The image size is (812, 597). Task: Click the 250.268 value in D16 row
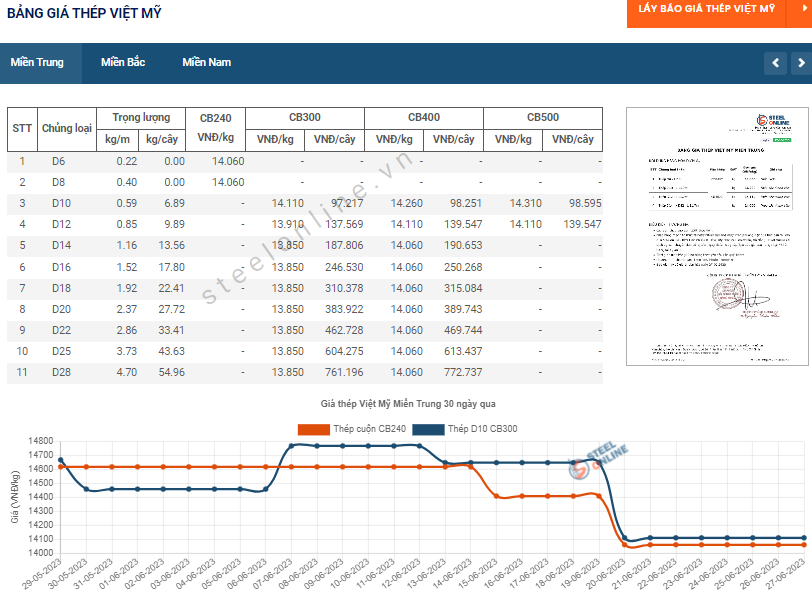tap(463, 267)
